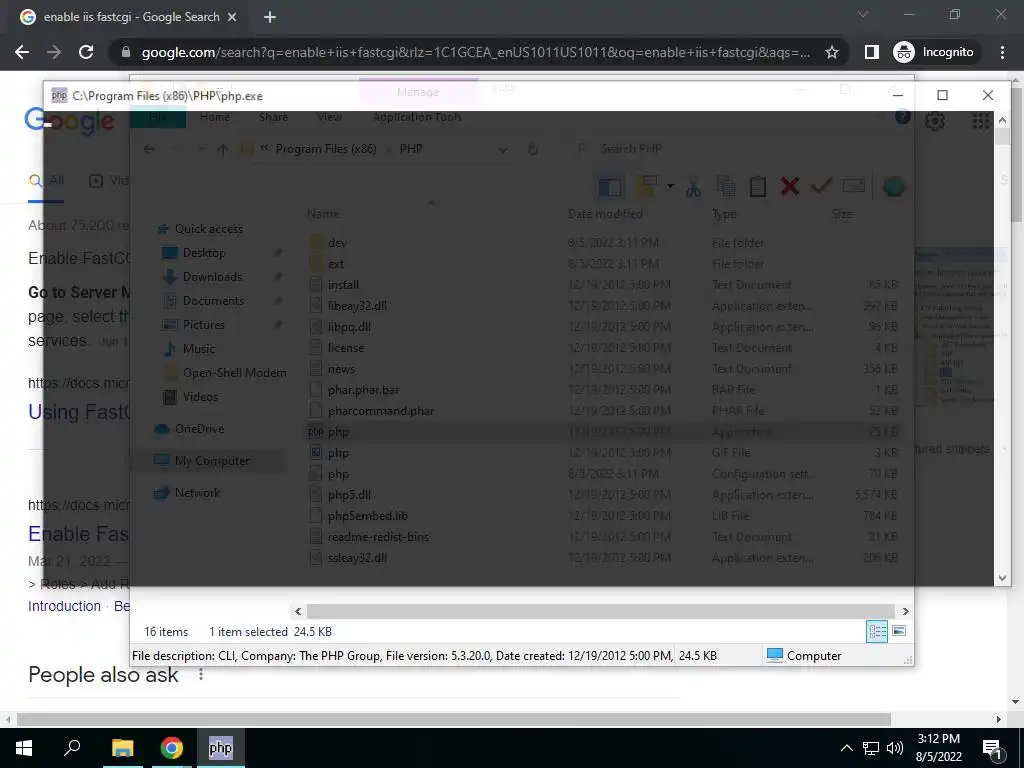The width and height of the screenshot is (1024, 768).
Task: Click the Copy icon in Explorer toolbar
Action: 726,187
